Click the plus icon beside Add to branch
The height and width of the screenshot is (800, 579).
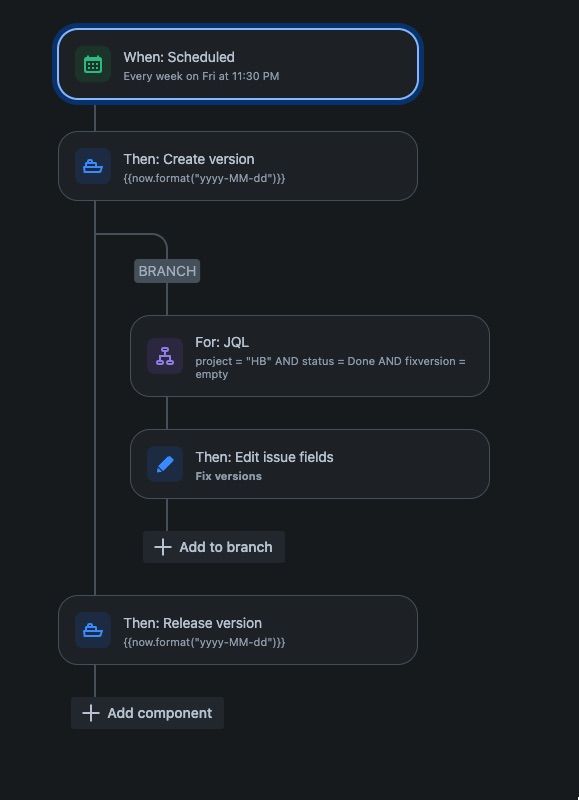[162, 547]
